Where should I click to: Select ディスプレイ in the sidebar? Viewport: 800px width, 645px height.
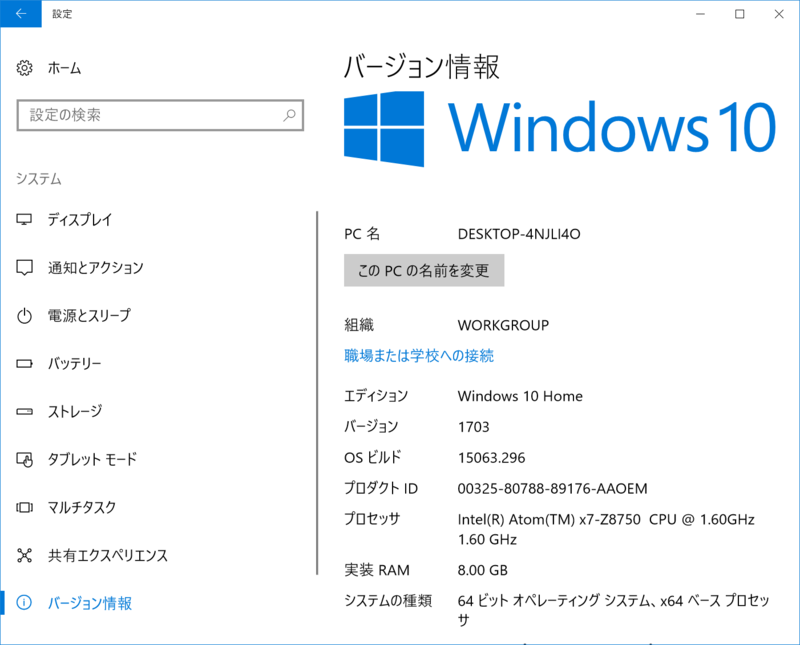(80, 219)
